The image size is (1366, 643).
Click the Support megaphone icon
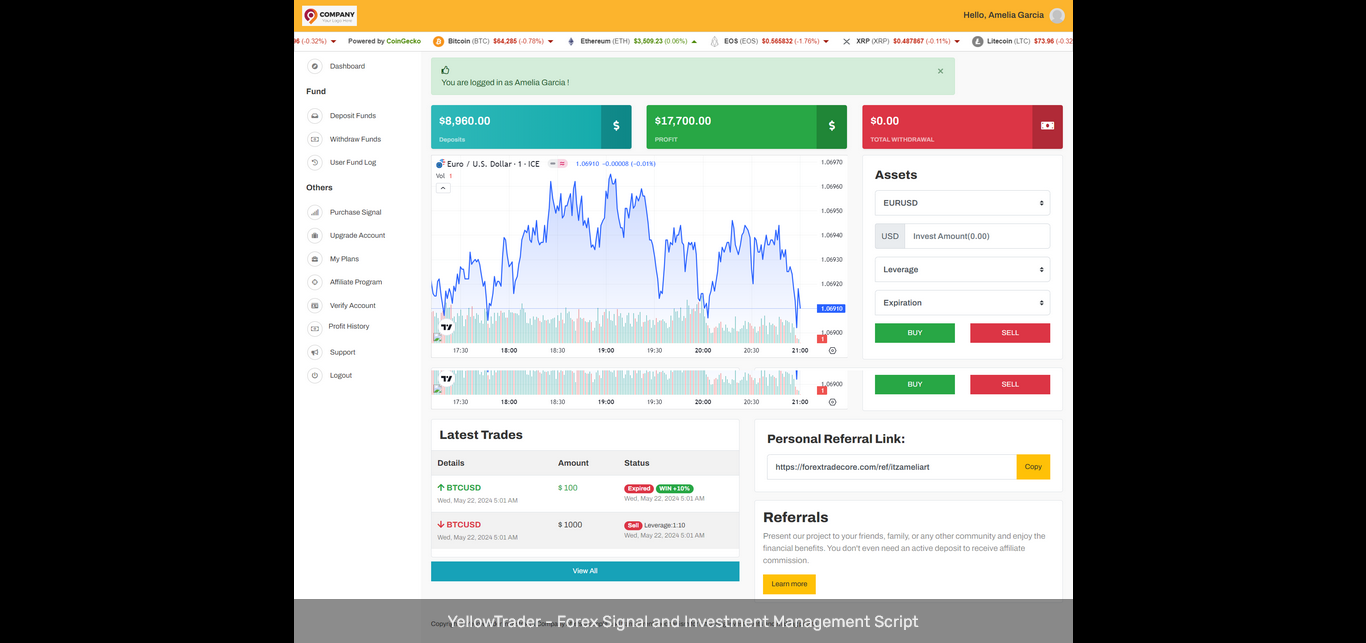pyautogui.click(x=315, y=352)
